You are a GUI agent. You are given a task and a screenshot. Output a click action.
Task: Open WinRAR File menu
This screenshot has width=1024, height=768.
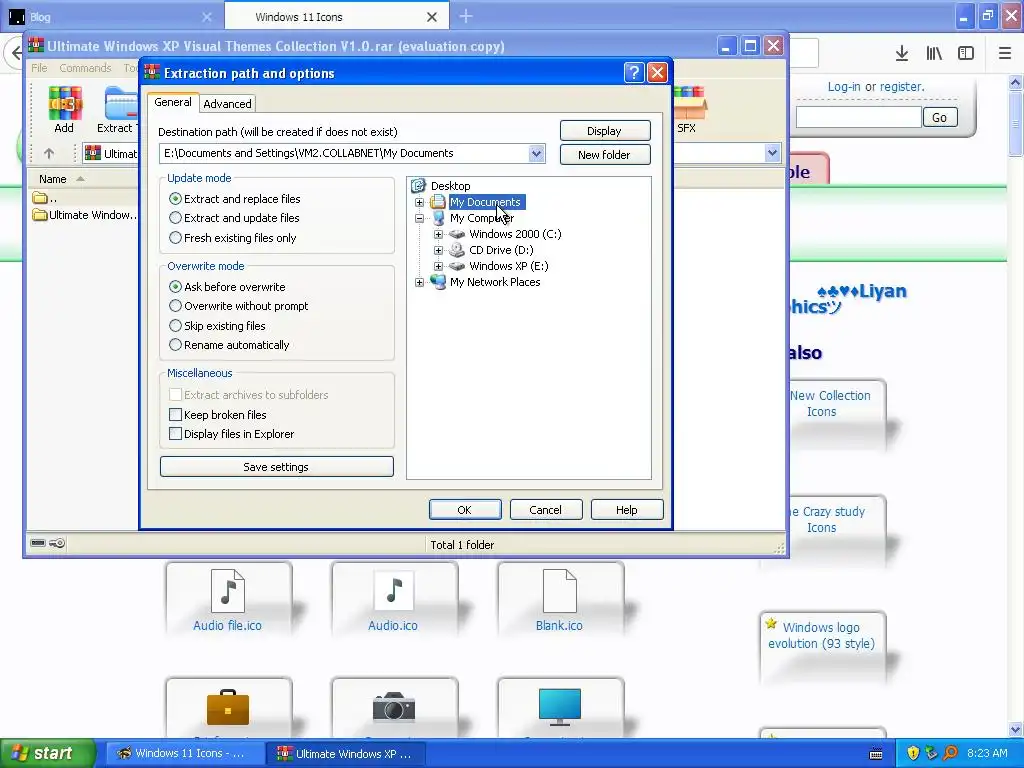click(x=39, y=68)
